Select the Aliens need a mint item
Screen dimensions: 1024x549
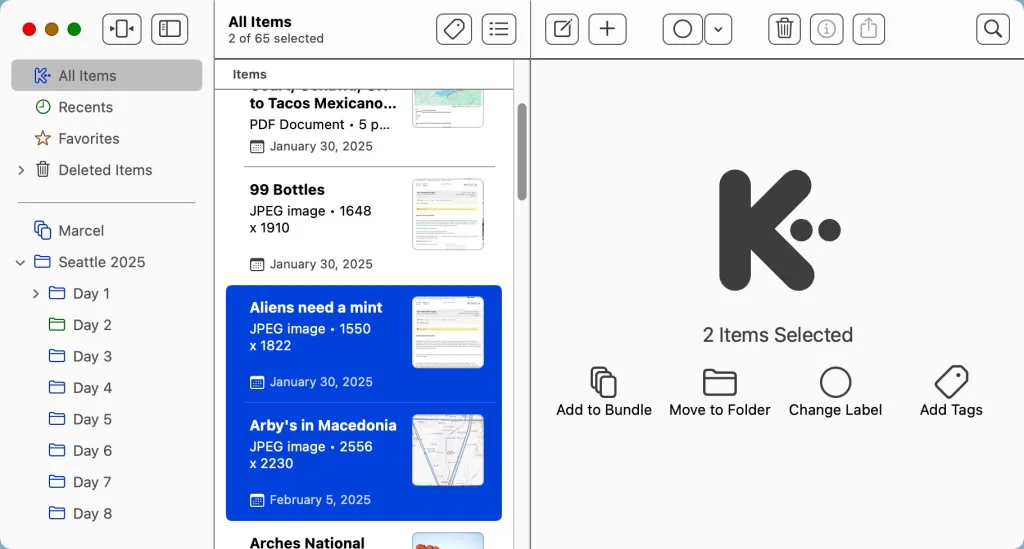364,344
